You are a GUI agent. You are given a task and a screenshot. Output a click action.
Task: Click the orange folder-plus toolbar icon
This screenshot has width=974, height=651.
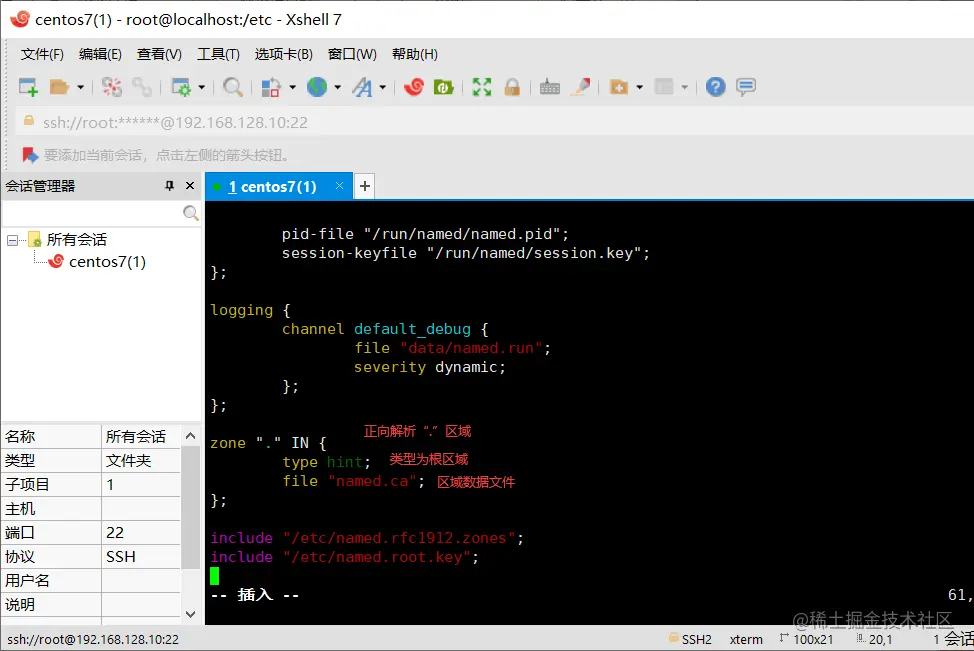pyautogui.click(x=619, y=87)
